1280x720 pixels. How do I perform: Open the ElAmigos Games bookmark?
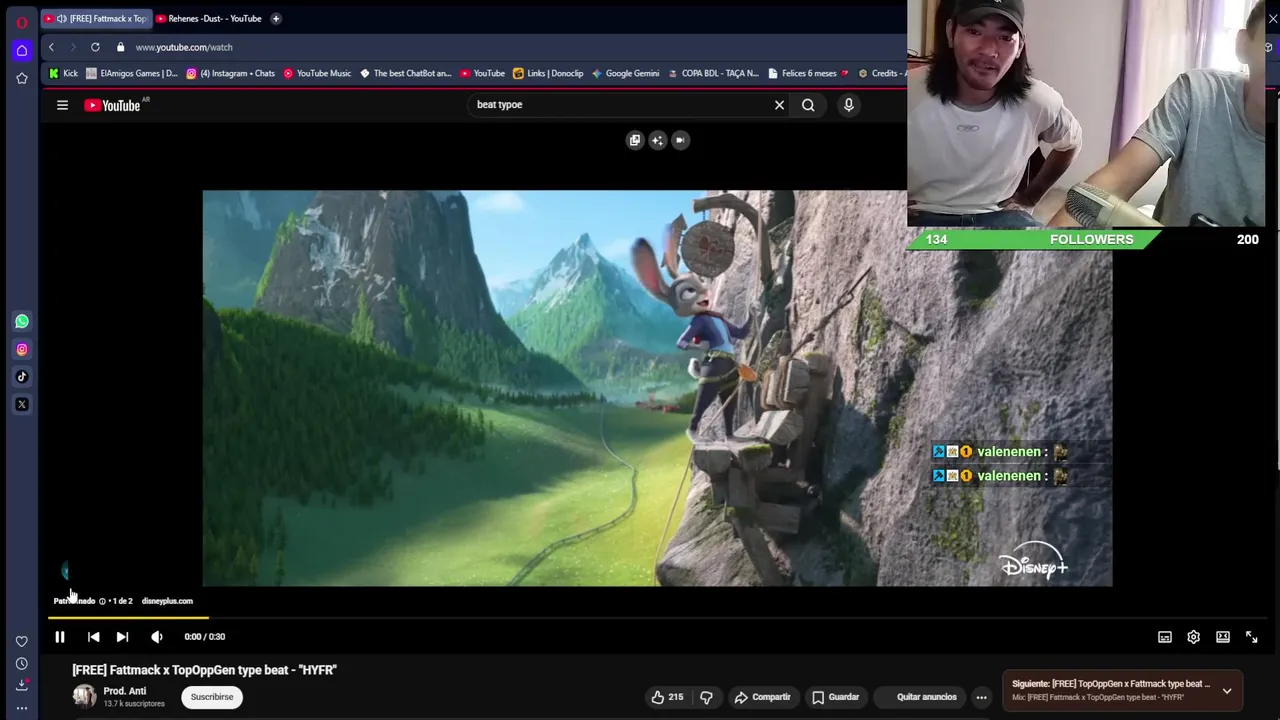132,73
